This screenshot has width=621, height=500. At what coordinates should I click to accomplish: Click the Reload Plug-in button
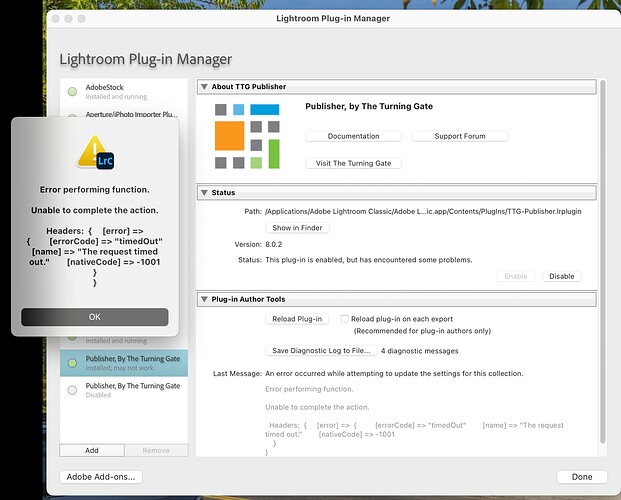tap(297, 319)
